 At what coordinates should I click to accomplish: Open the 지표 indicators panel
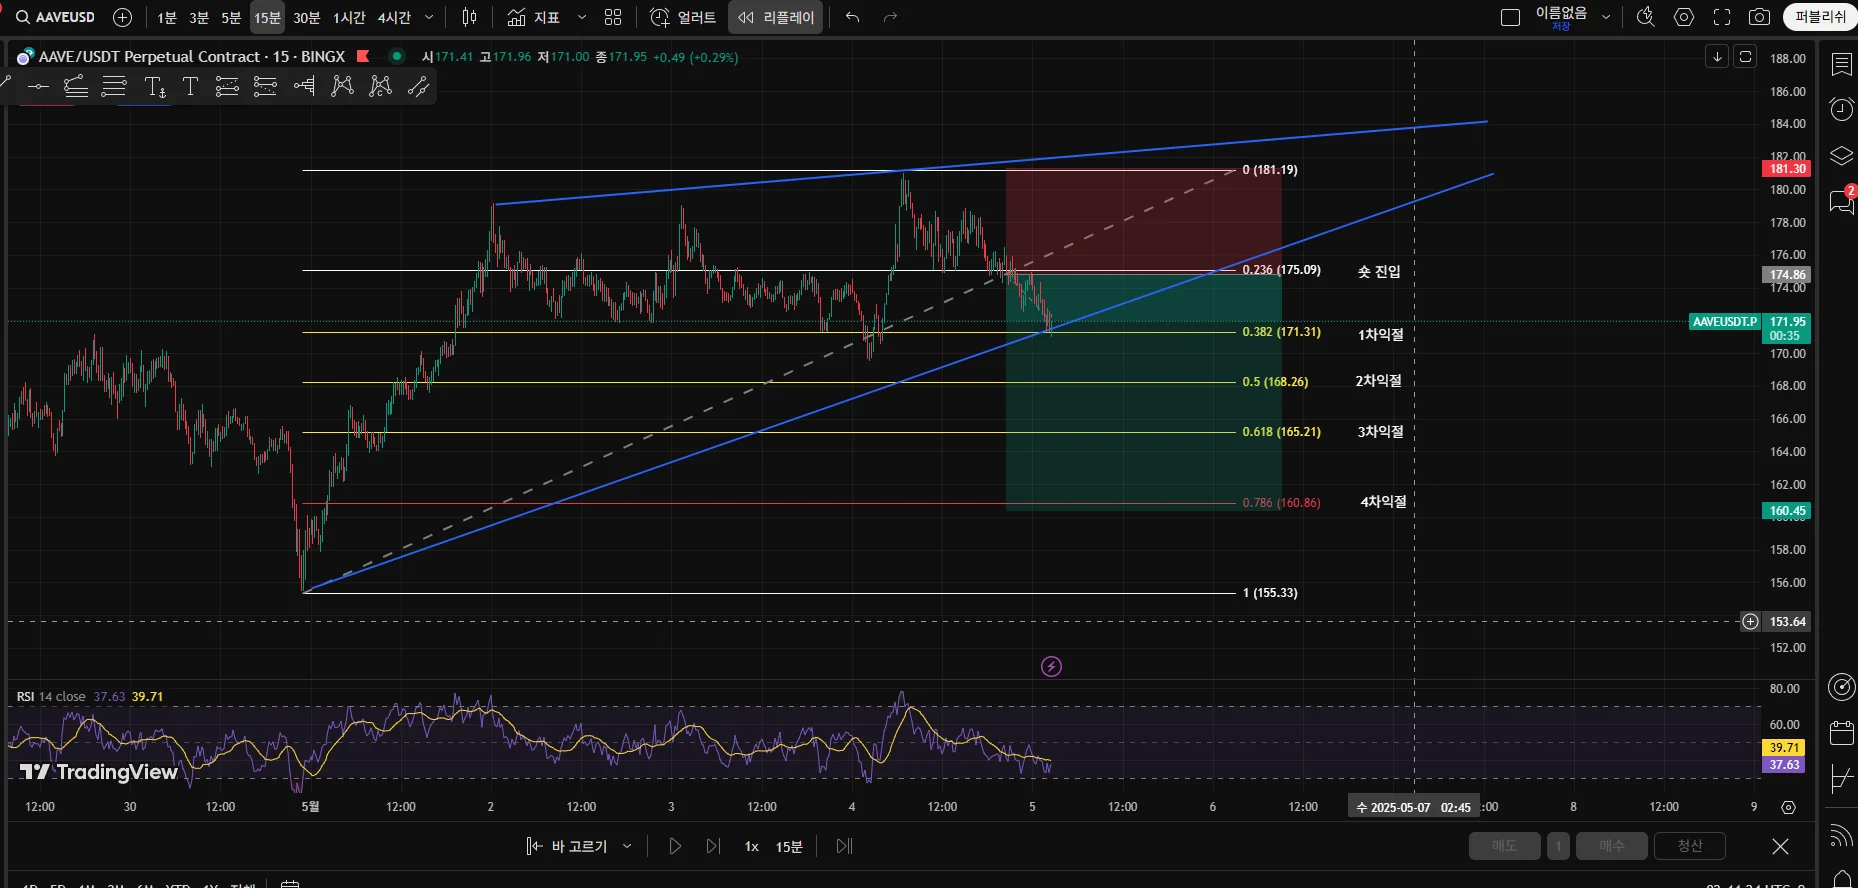533,17
